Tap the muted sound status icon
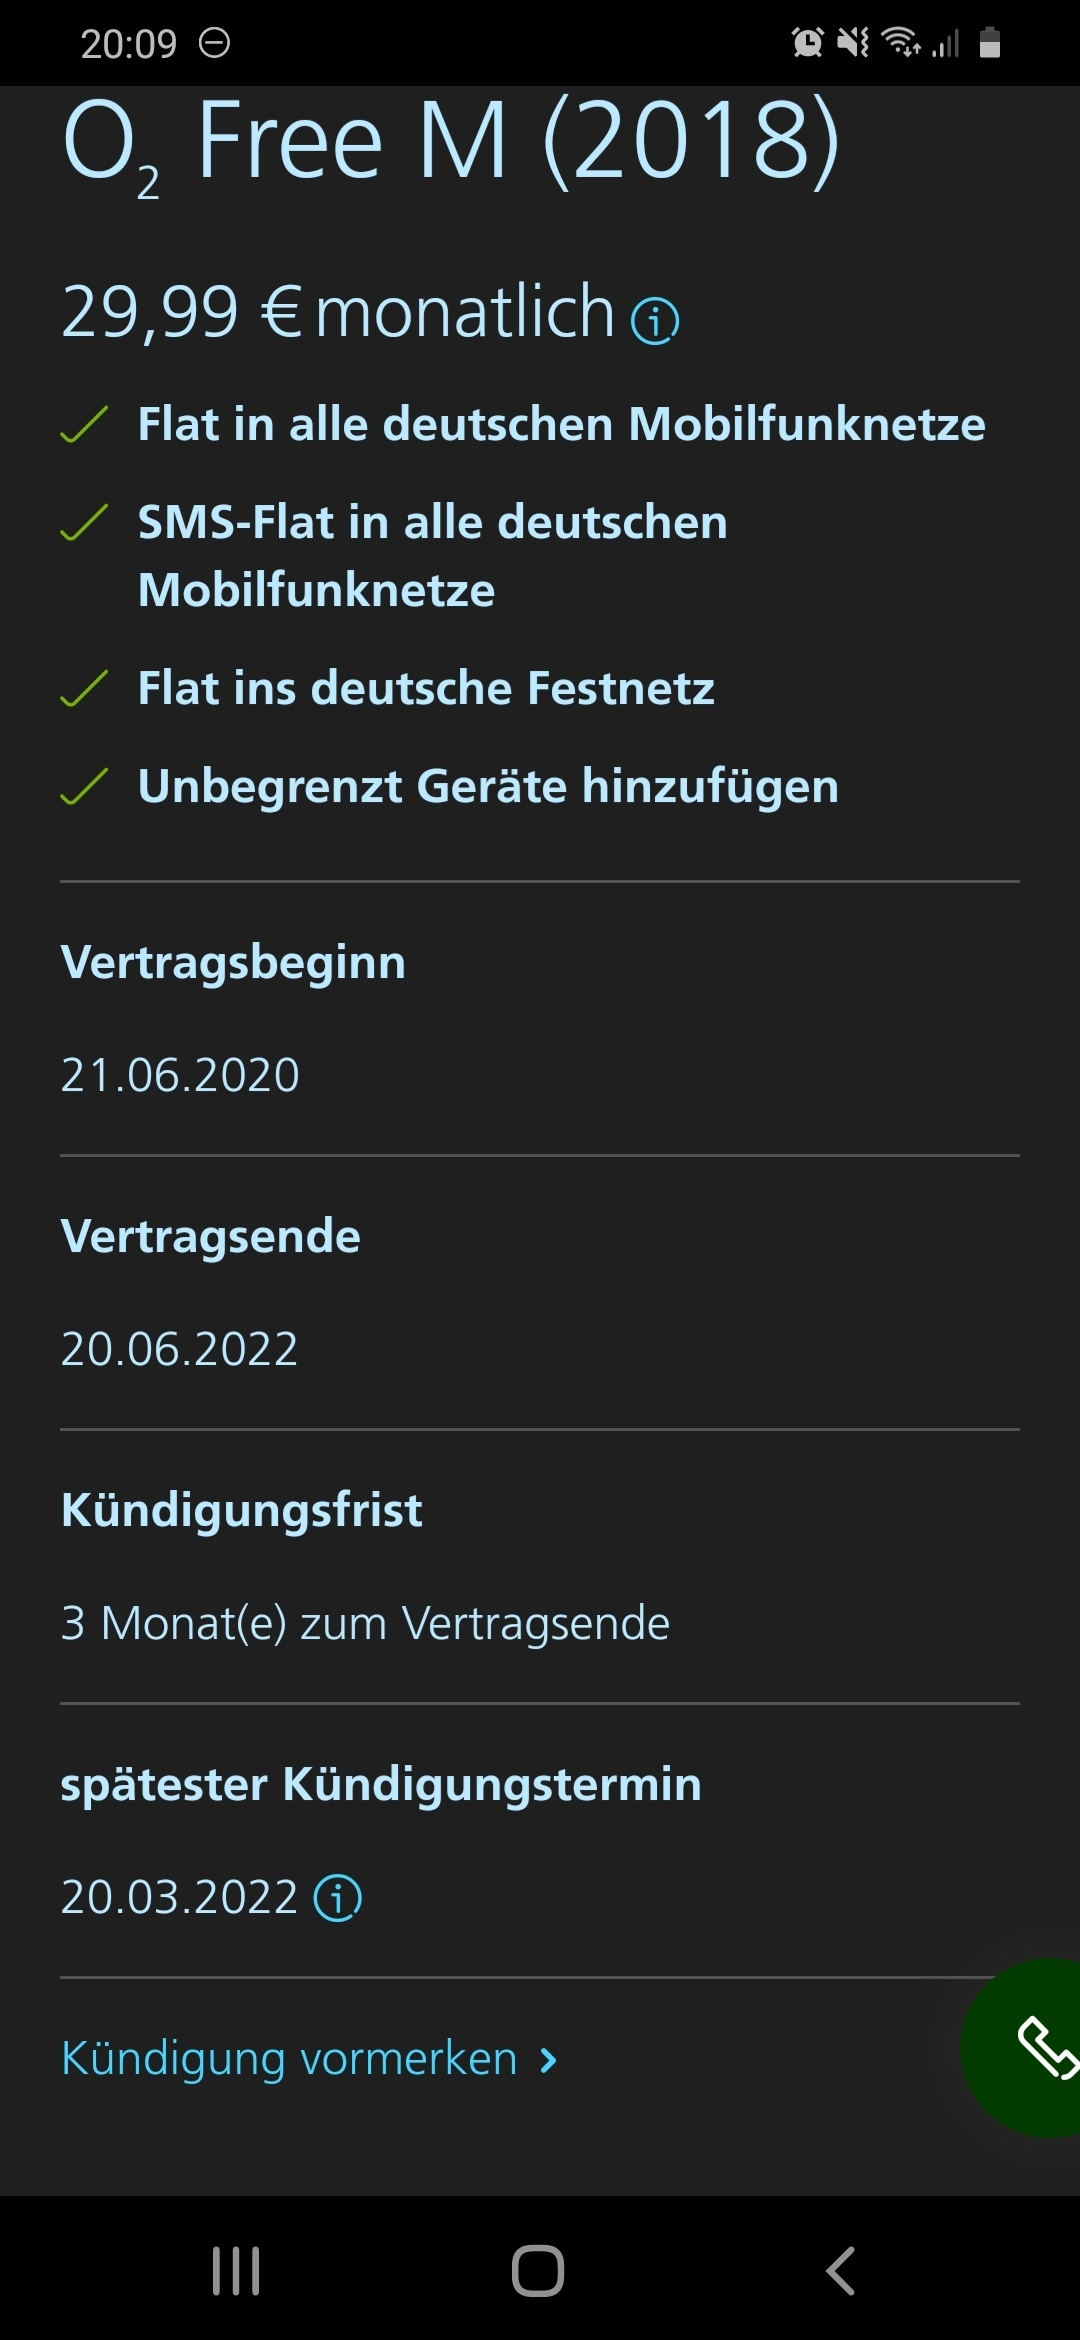1080x2340 pixels. click(x=853, y=43)
